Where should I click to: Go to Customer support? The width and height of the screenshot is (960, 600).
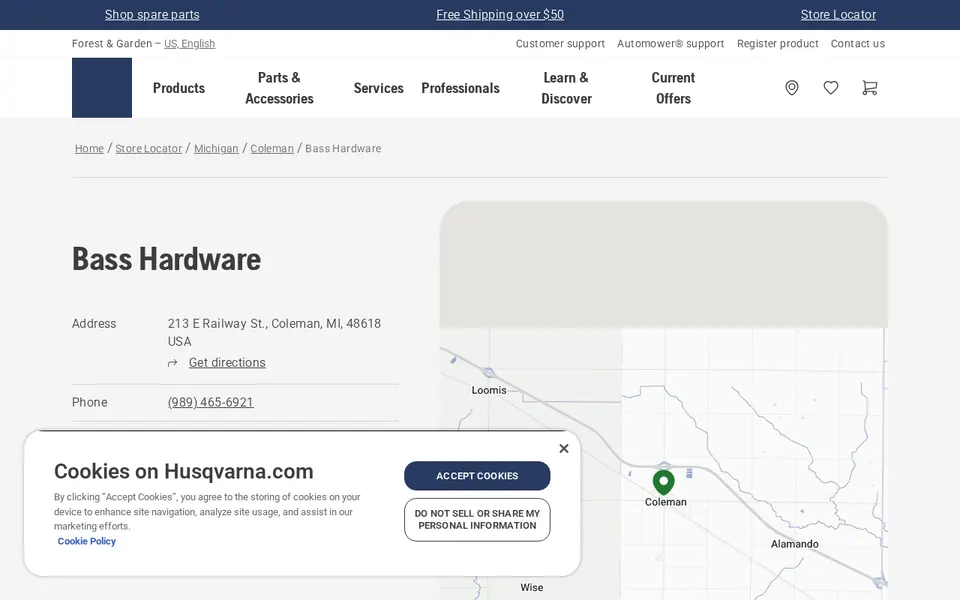560,43
